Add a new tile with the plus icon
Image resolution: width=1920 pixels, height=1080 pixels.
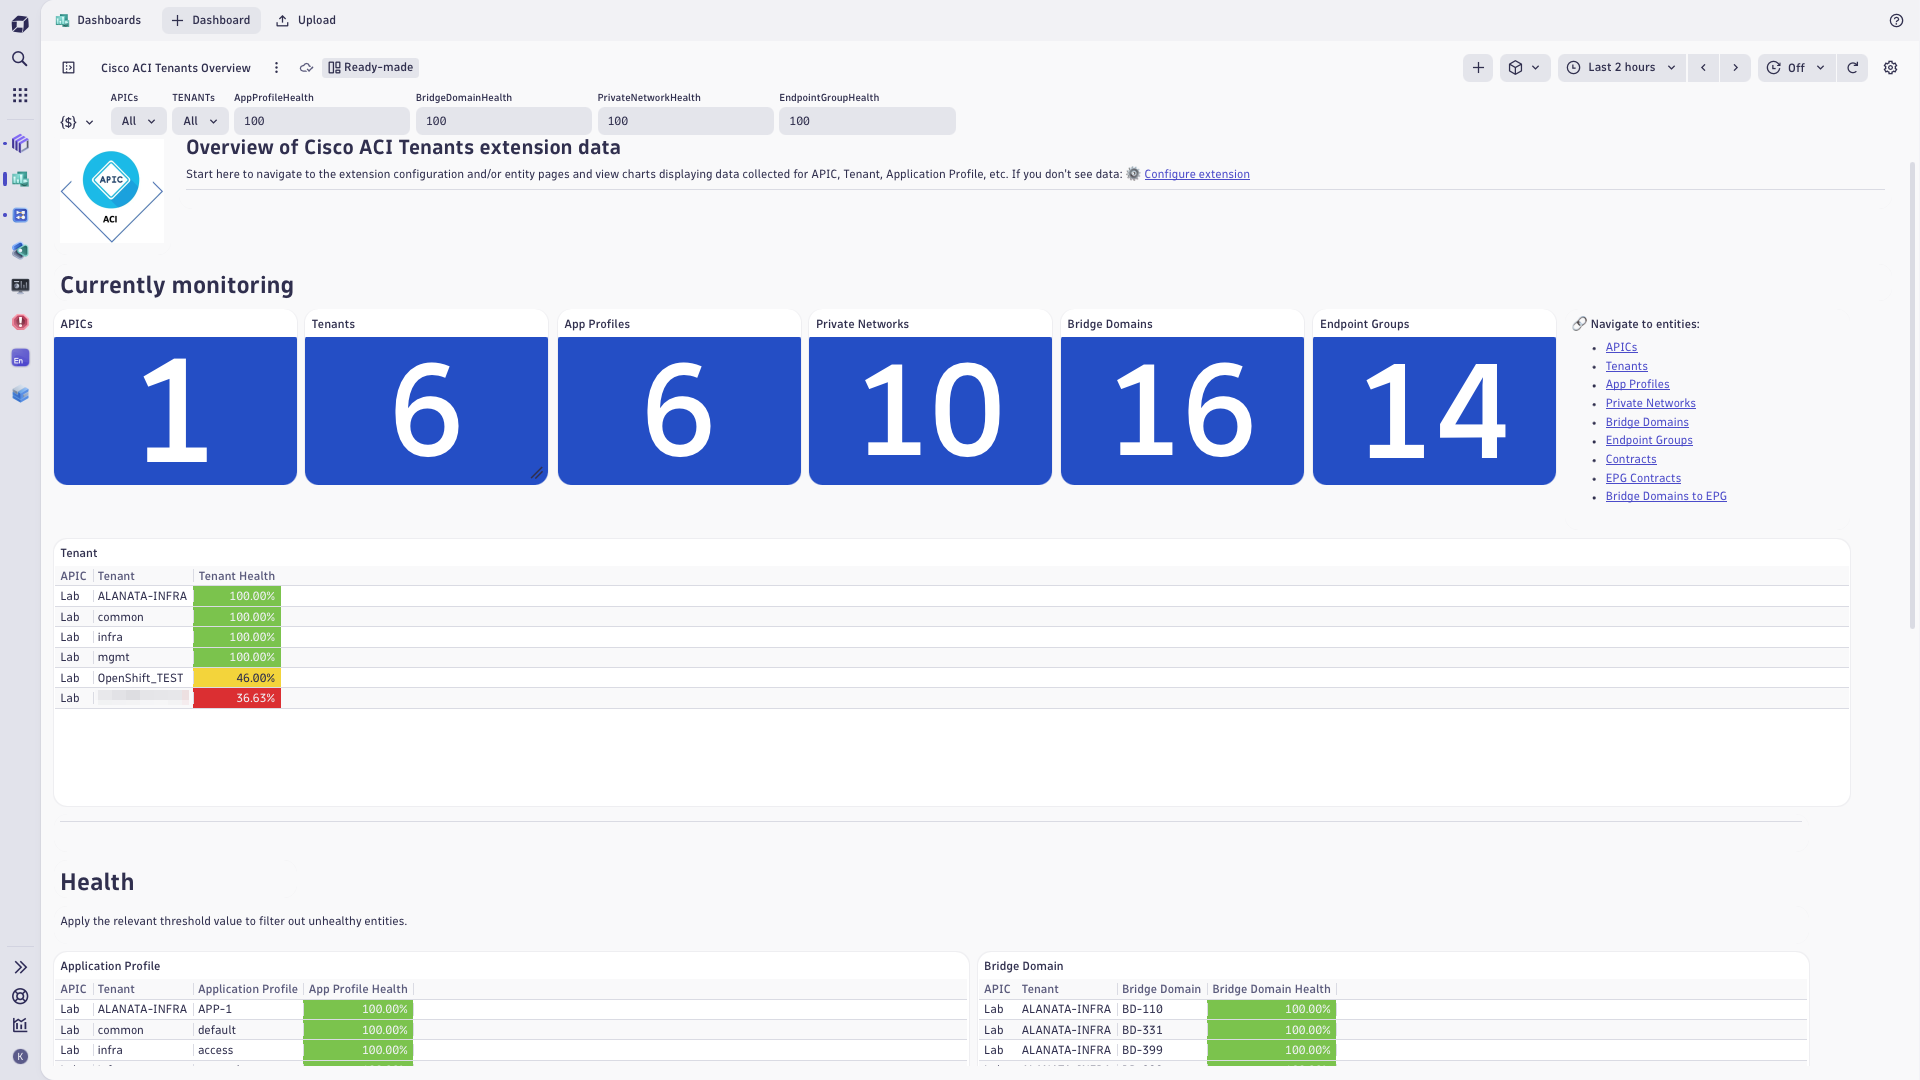(x=1477, y=67)
